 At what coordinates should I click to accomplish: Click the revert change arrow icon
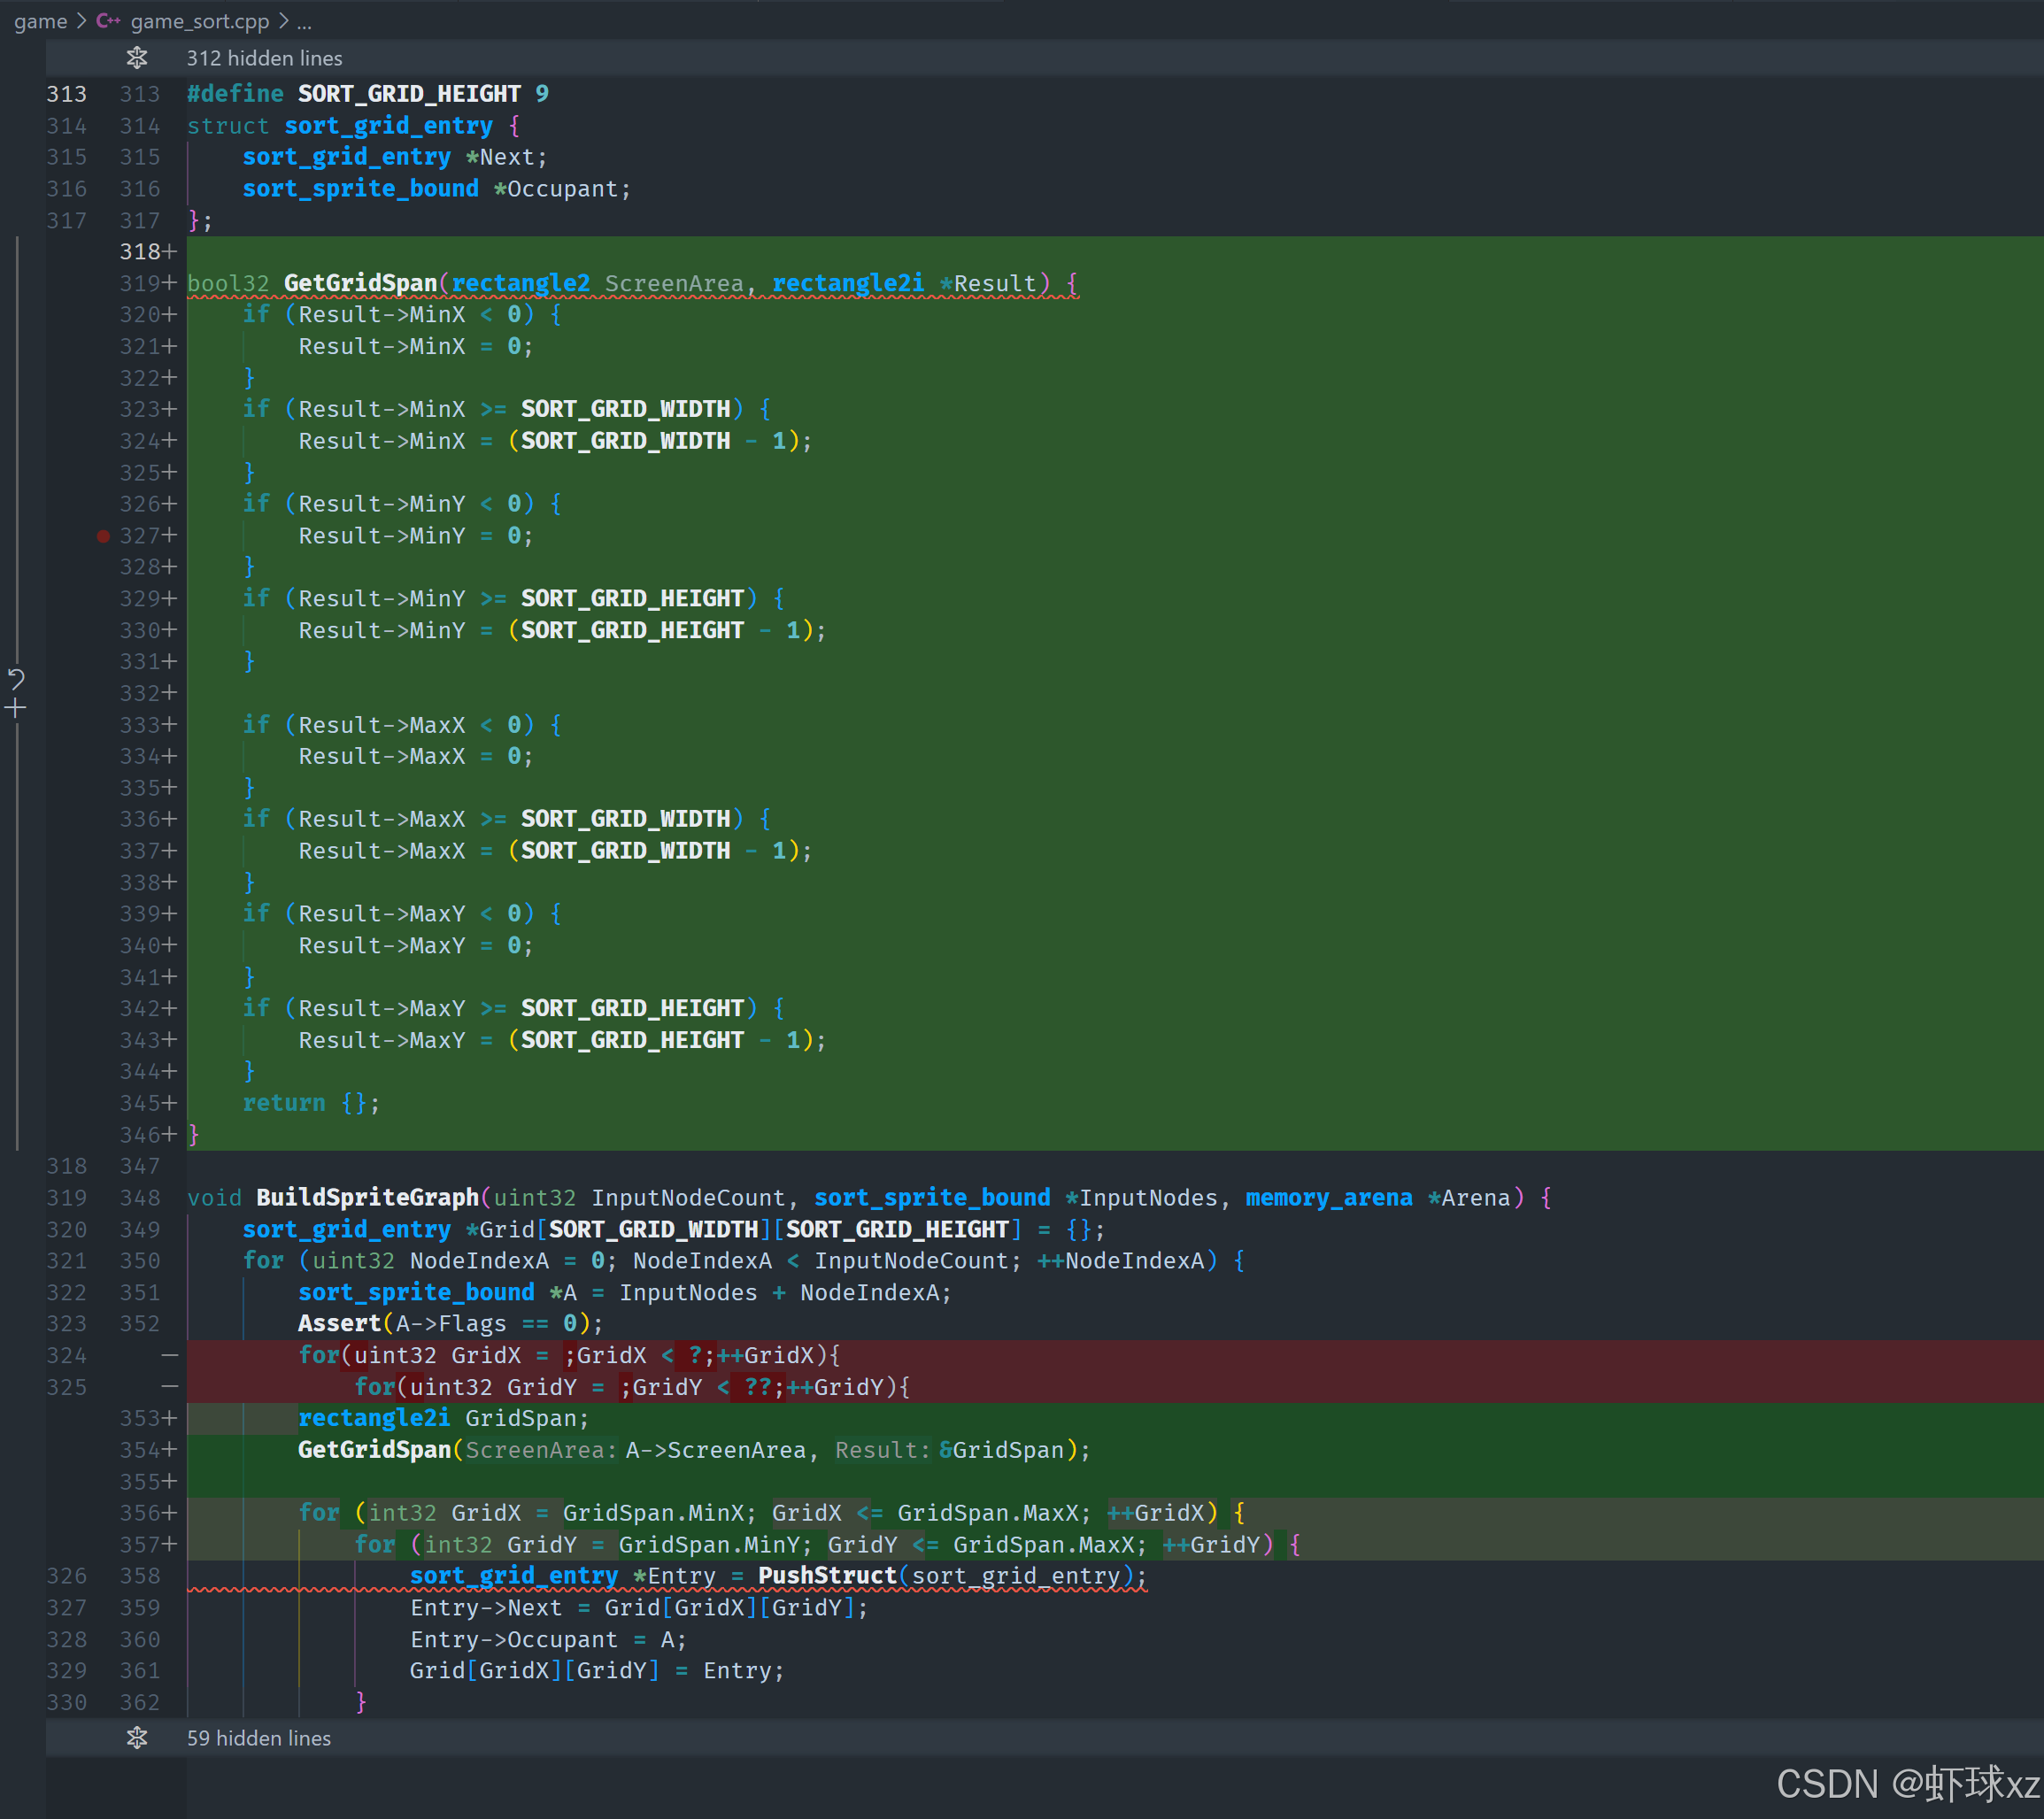[x=16, y=679]
